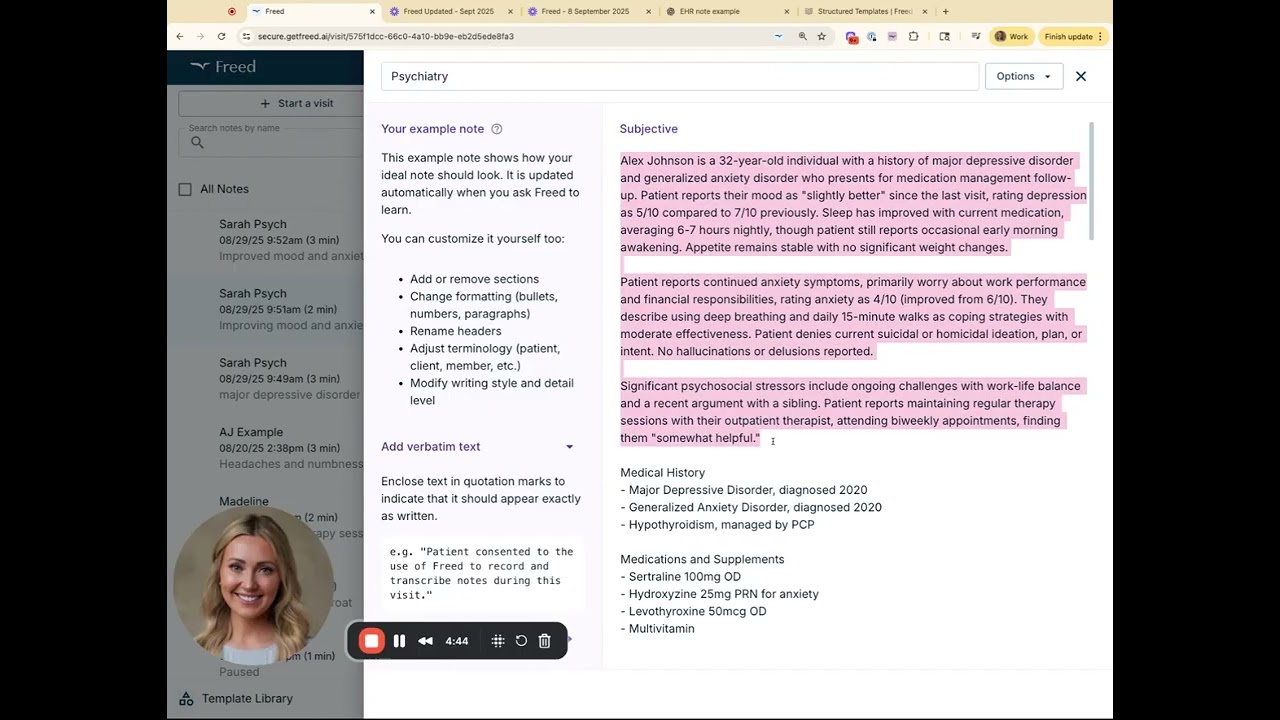1280x720 pixels.
Task: Click the Sertraline 100mg OD line
Action: point(680,577)
